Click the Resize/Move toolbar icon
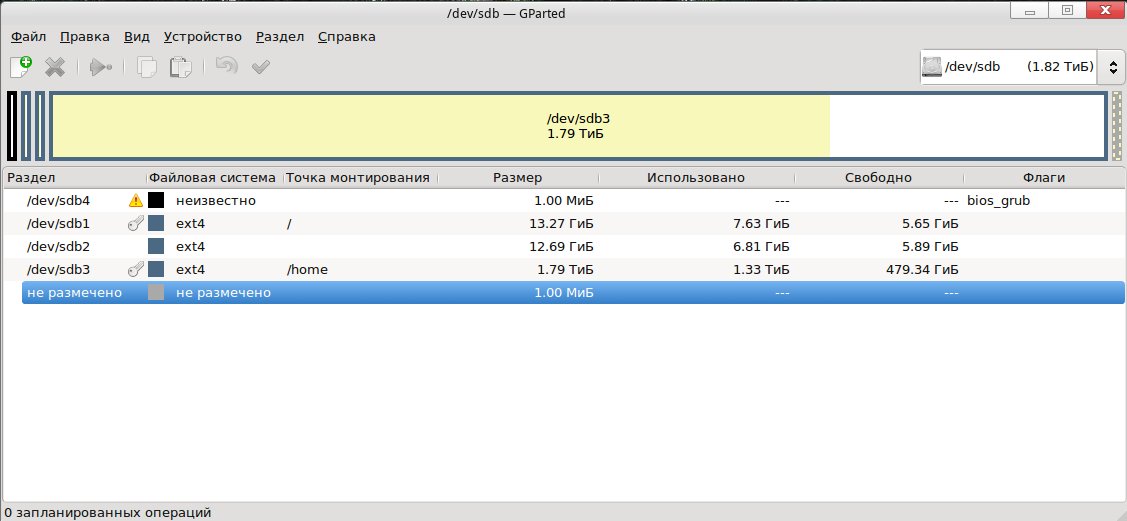The height and width of the screenshot is (521, 1127). (101, 68)
